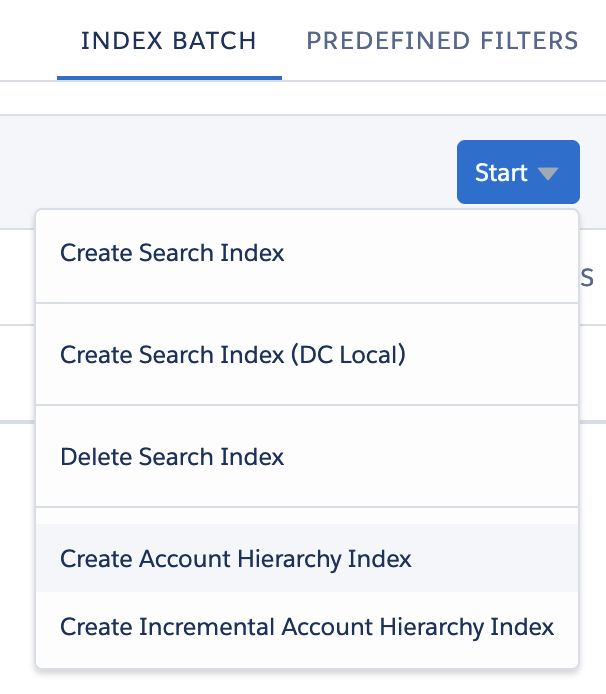The image size is (606, 694).
Task: Click the gray triangle beside Start
Action: (x=548, y=173)
